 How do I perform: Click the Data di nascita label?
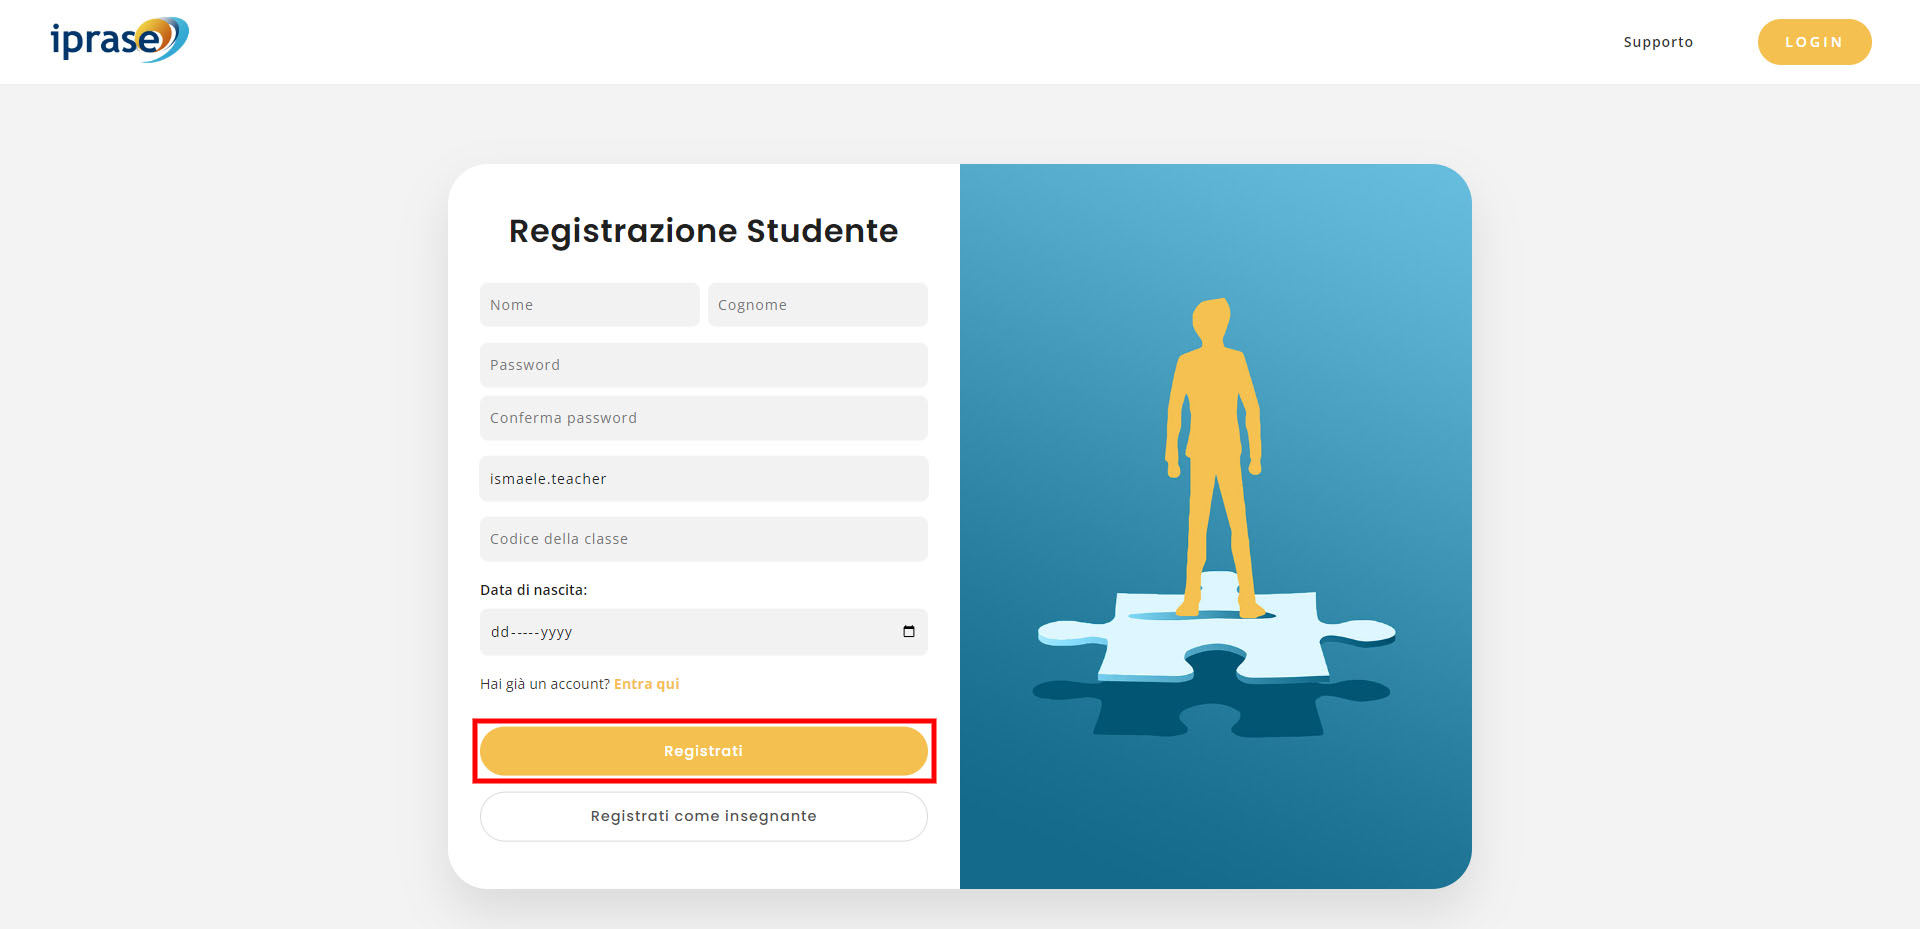pyautogui.click(x=533, y=590)
